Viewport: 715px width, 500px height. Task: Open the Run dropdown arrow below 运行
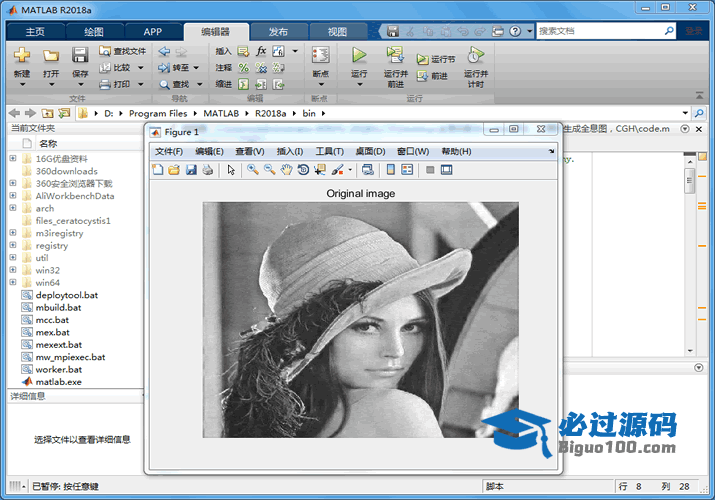359,84
